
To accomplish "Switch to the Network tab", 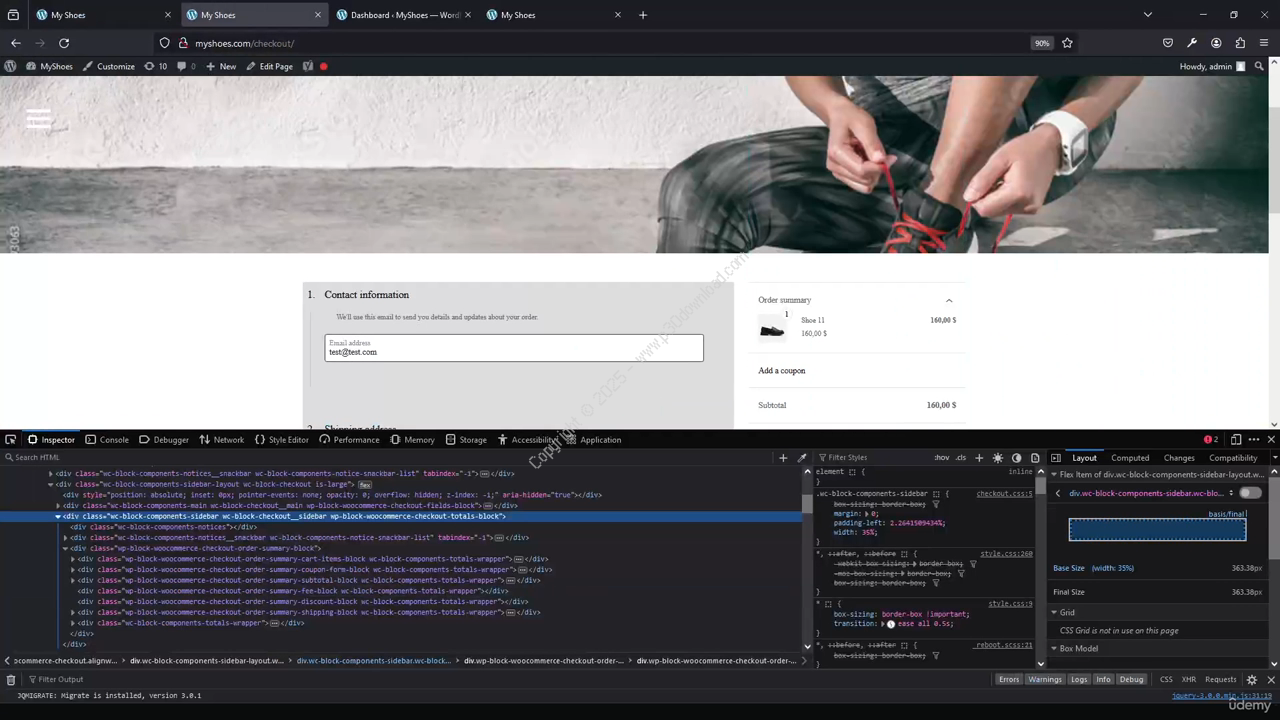I will pos(221,439).
